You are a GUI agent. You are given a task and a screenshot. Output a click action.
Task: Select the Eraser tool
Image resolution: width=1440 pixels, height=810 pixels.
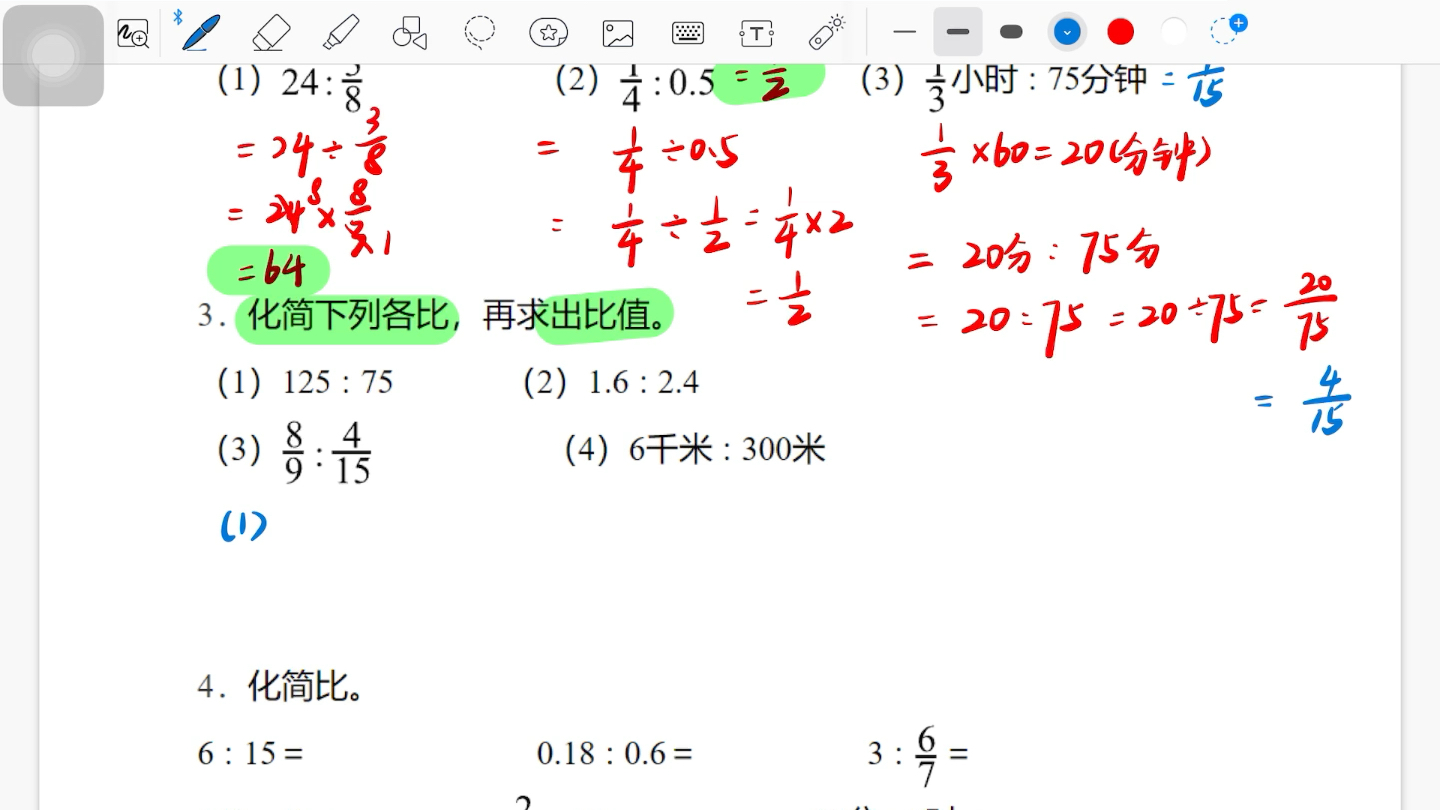click(271, 32)
